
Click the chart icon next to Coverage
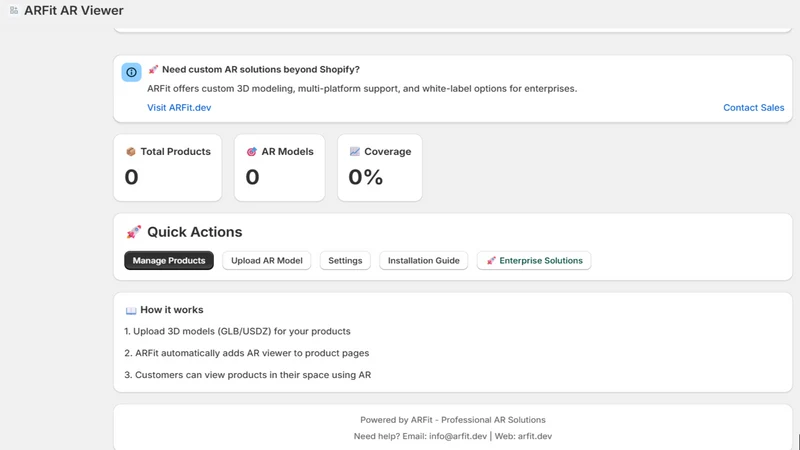click(355, 152)
